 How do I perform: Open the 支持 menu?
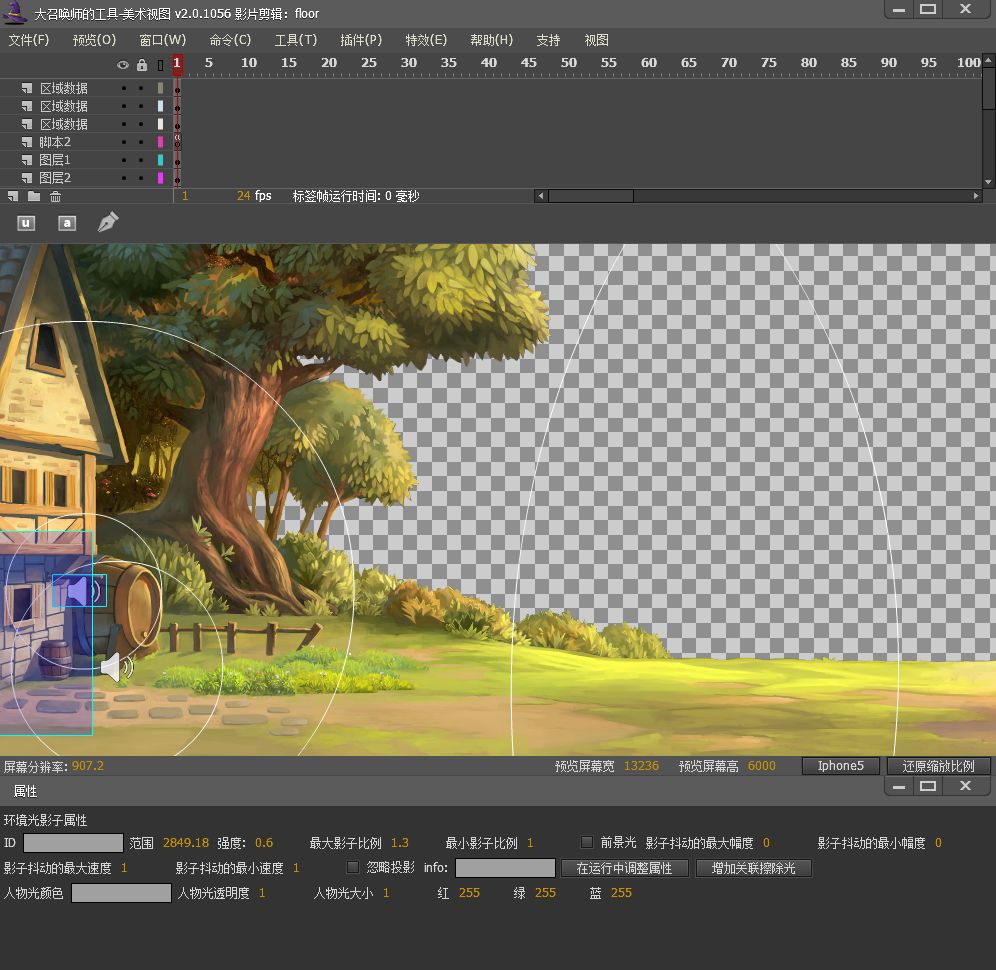(x=548, y=40)
